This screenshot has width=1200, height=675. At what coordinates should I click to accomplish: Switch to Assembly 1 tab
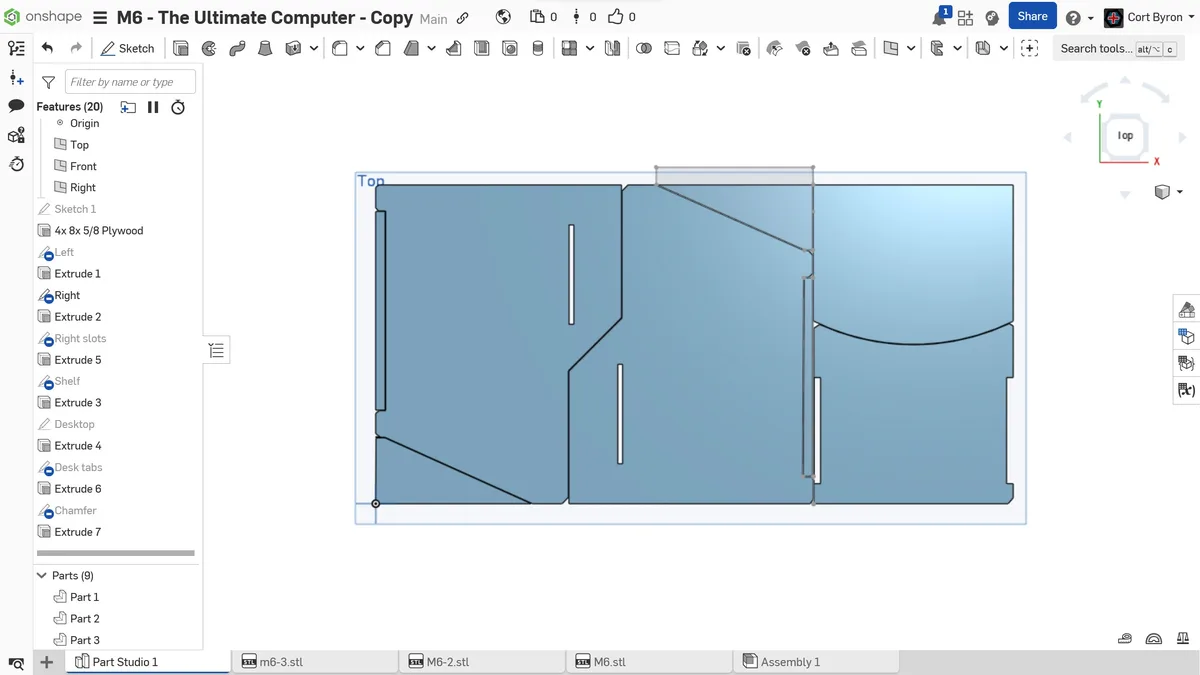point(816,662)
